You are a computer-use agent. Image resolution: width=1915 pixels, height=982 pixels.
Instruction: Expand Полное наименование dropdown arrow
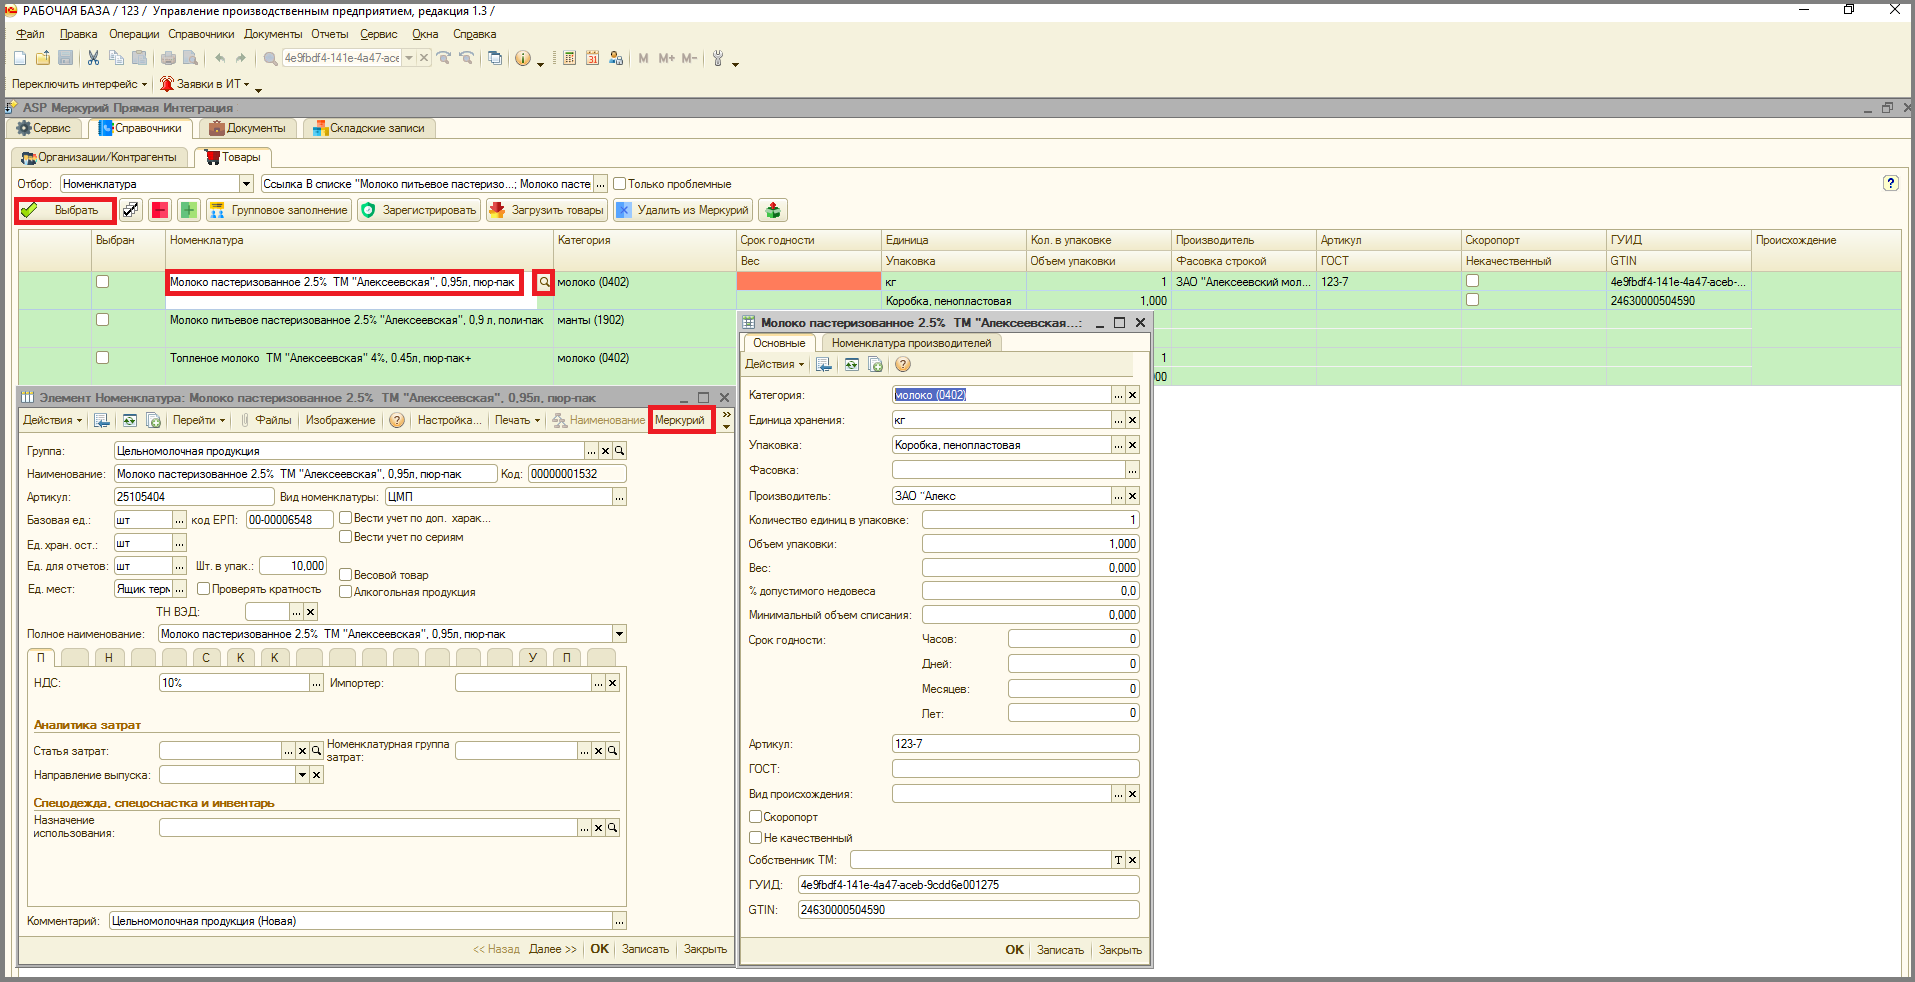pyautogui.click(x=619, y=634)
